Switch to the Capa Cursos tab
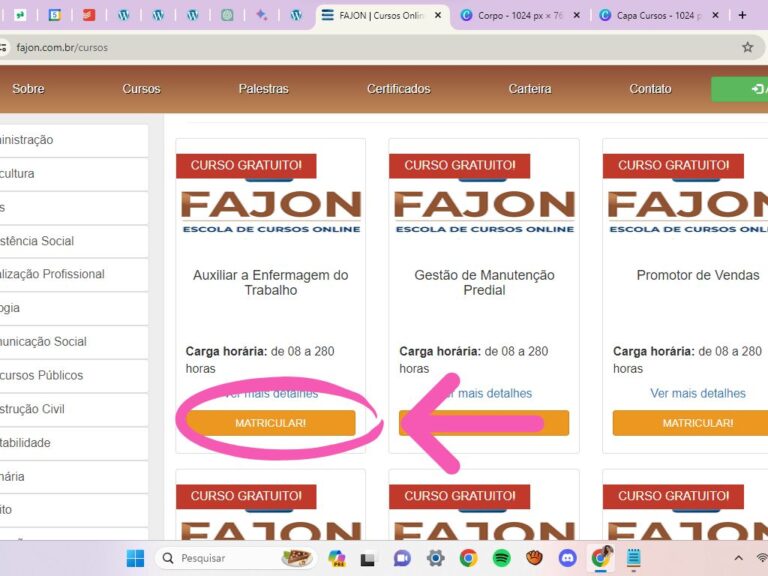768x576 pixels. [x=659, y=16]
